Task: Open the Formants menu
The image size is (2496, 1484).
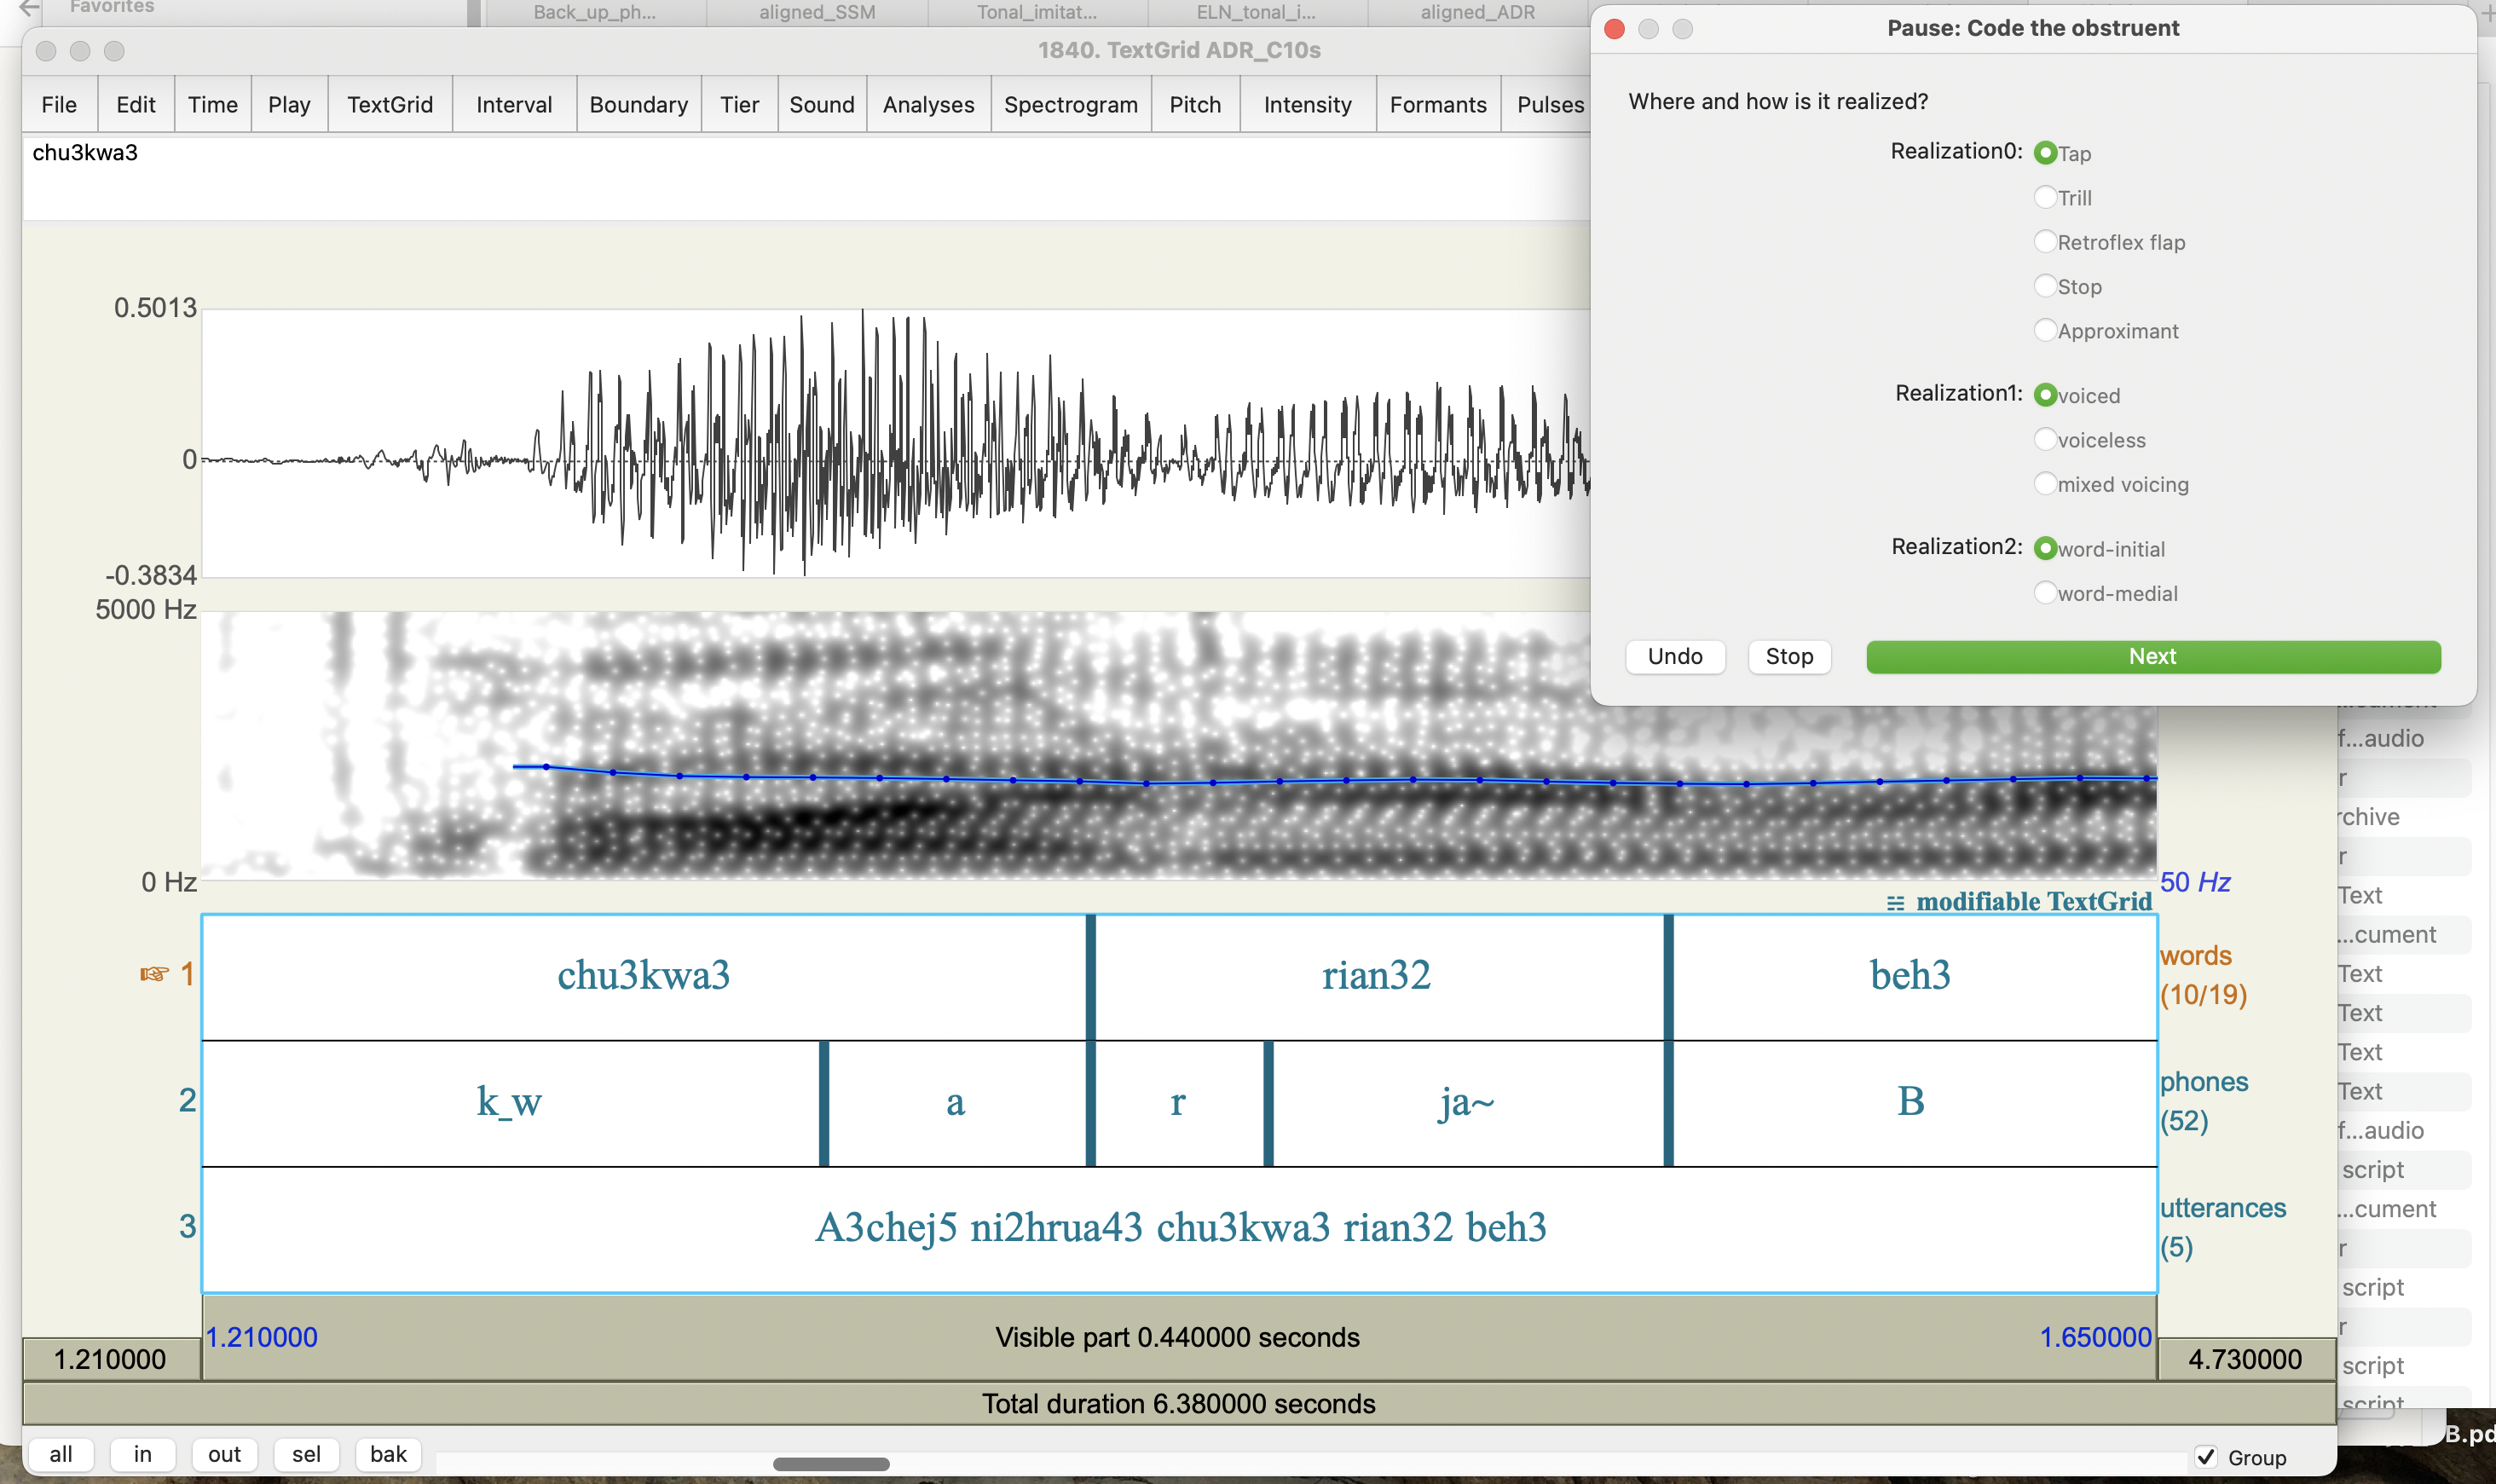Action: click(x=1437, y=105)
